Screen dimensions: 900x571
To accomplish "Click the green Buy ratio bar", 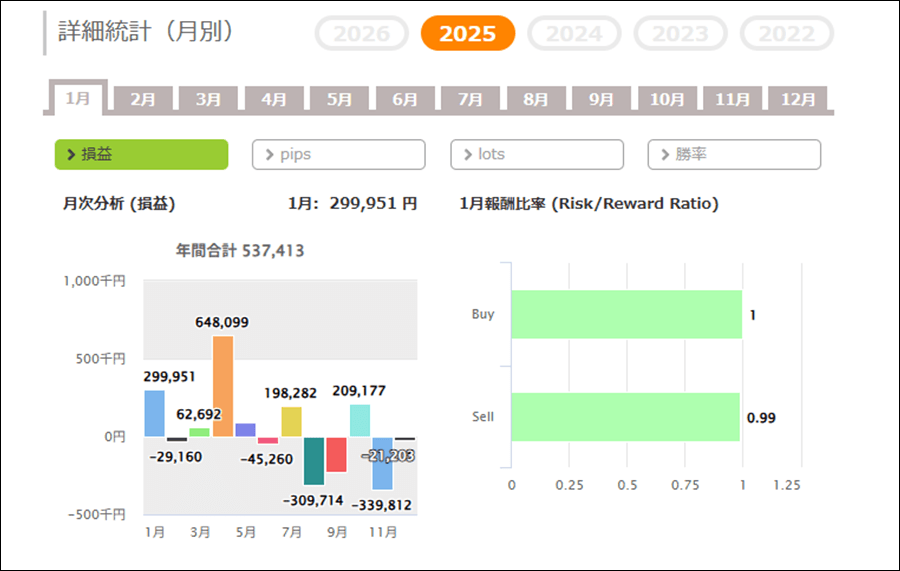I will click(626, 315).
